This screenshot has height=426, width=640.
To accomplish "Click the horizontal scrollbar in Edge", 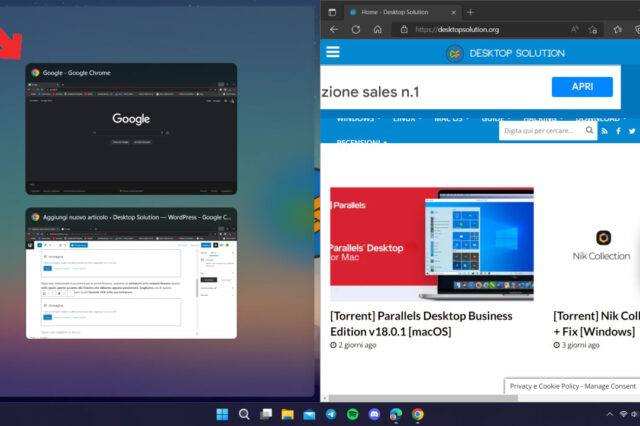I will 423,398.
